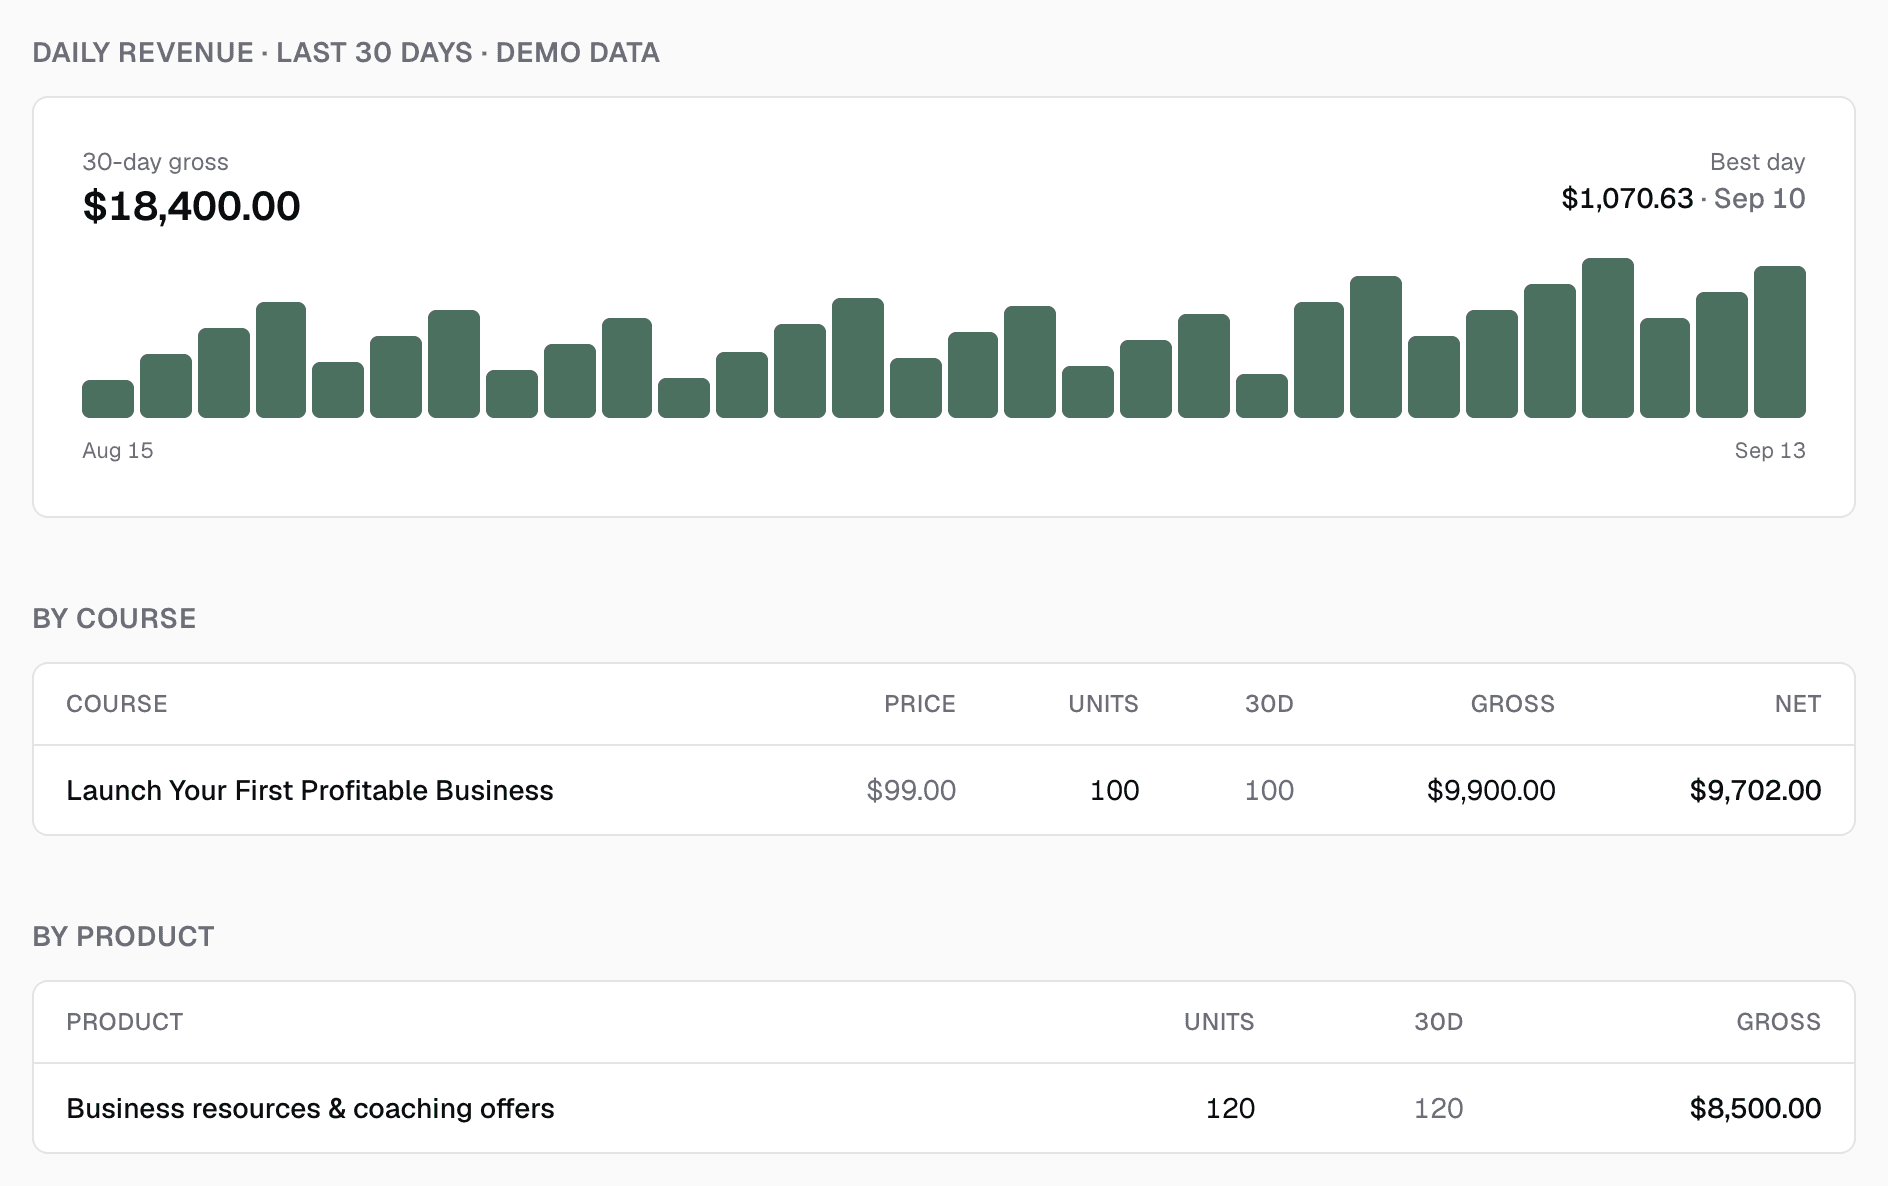Click the UNITS header in By Course table
The width and height of the screenshot is (1888, 1186).
(1103, 704)
